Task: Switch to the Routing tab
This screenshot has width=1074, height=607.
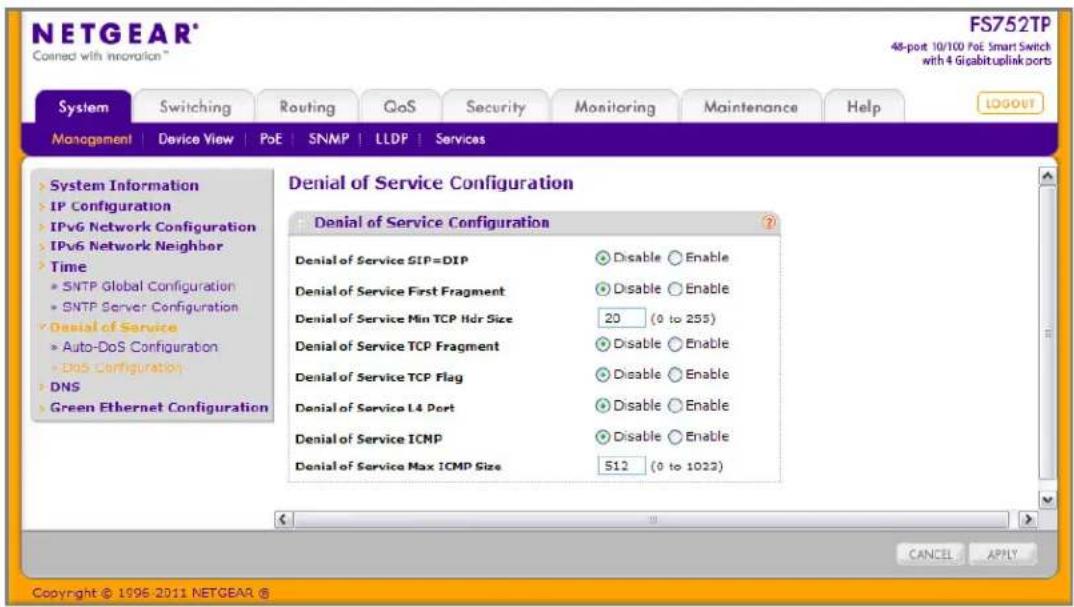Action: tap(308, 108)
